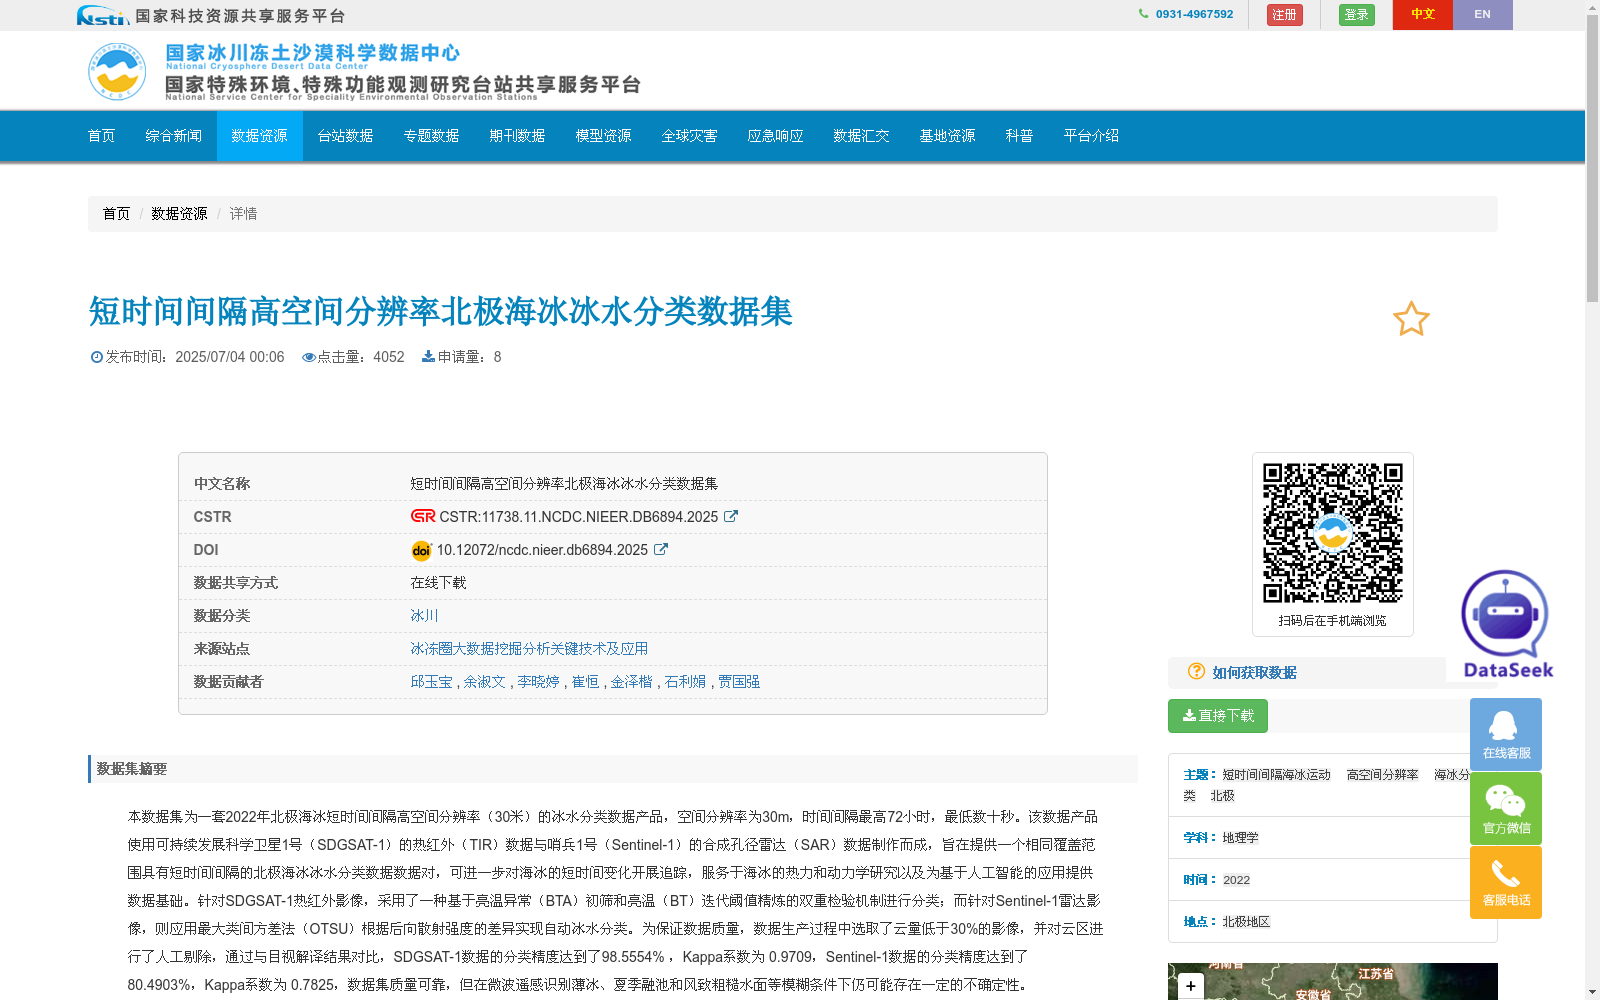Viewport: 1600px width, 1000px height.
Task: Click the 0931-4967592 phone number
Action: 1194,14
